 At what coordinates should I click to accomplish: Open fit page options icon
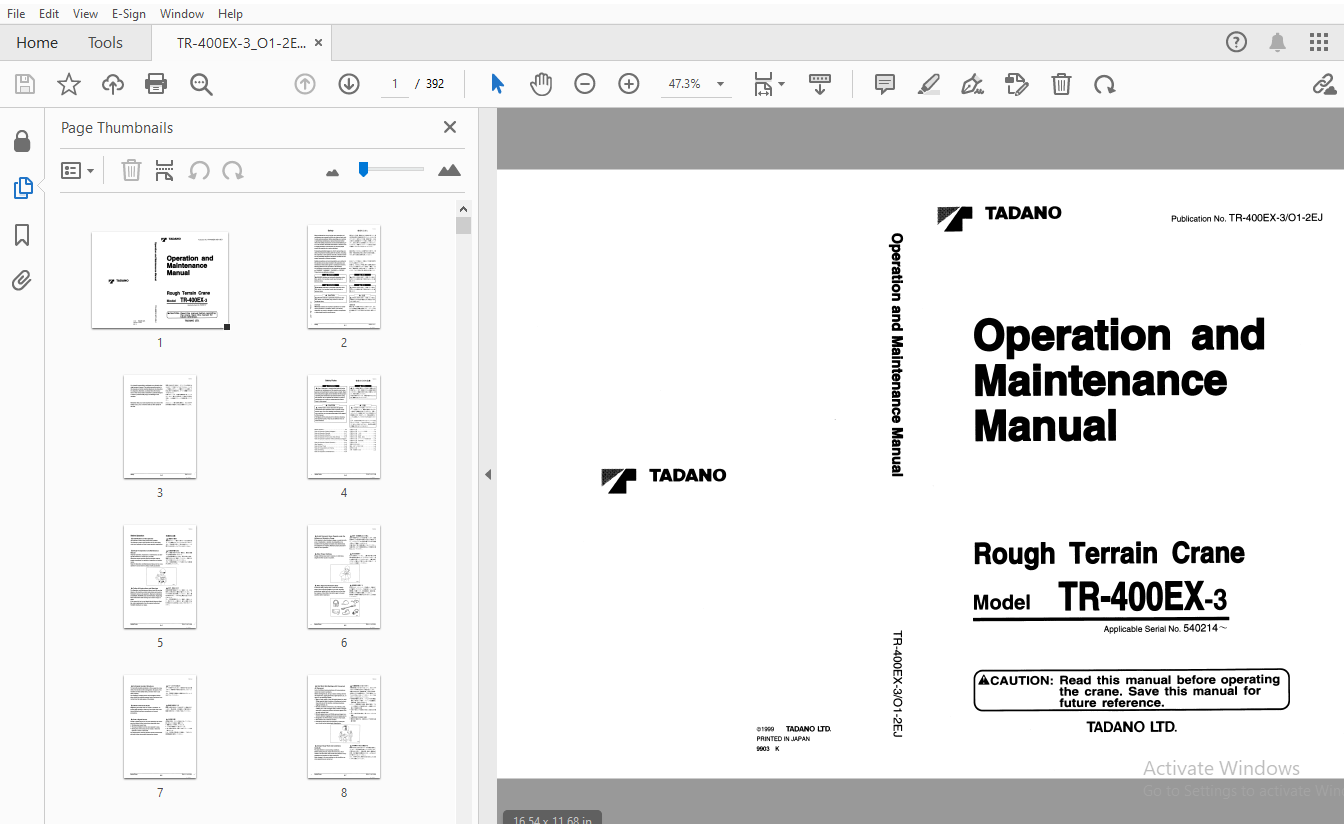click(764, 84)
